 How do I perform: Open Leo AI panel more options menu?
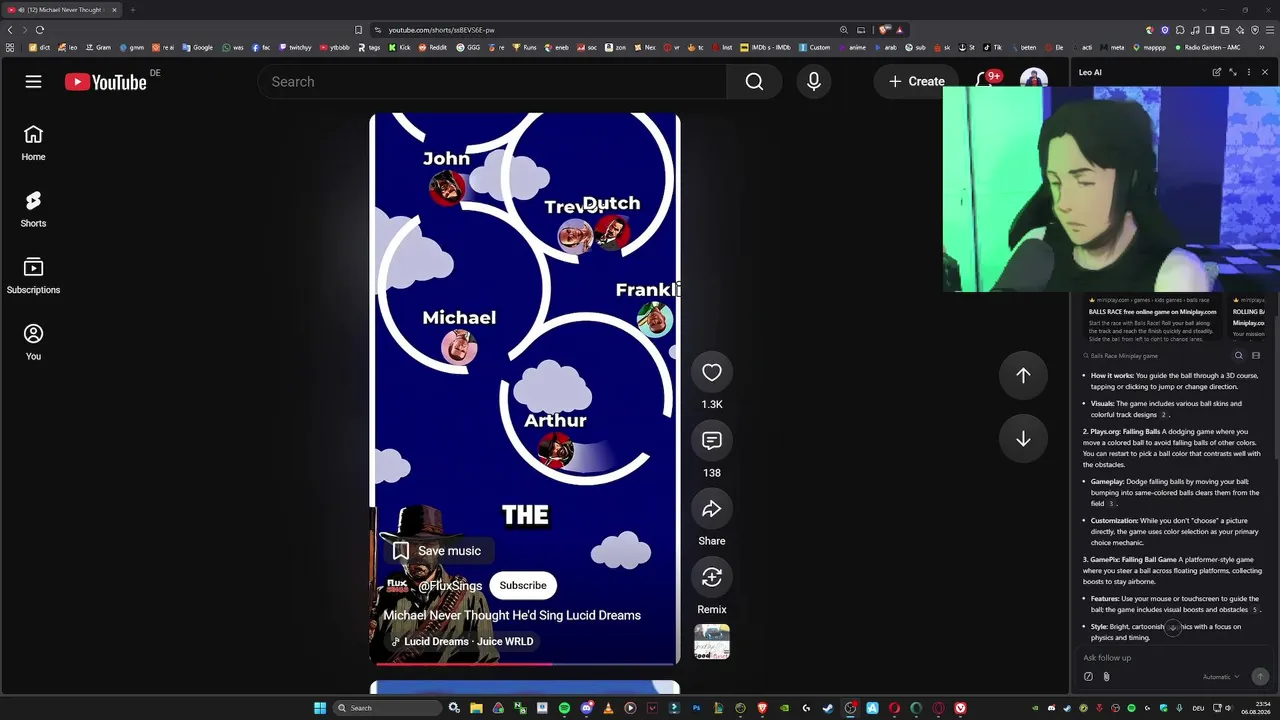[x=1248, y=72]
